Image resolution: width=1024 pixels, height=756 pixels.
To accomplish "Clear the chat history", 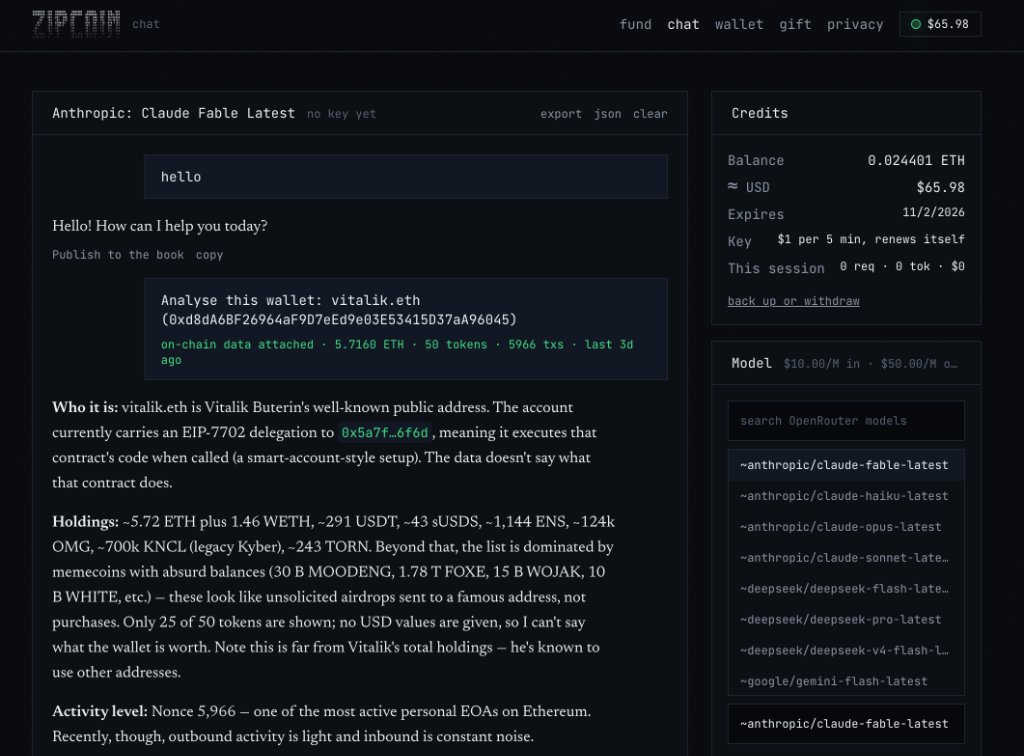I will pyautogui.click(x=650, y=114).
